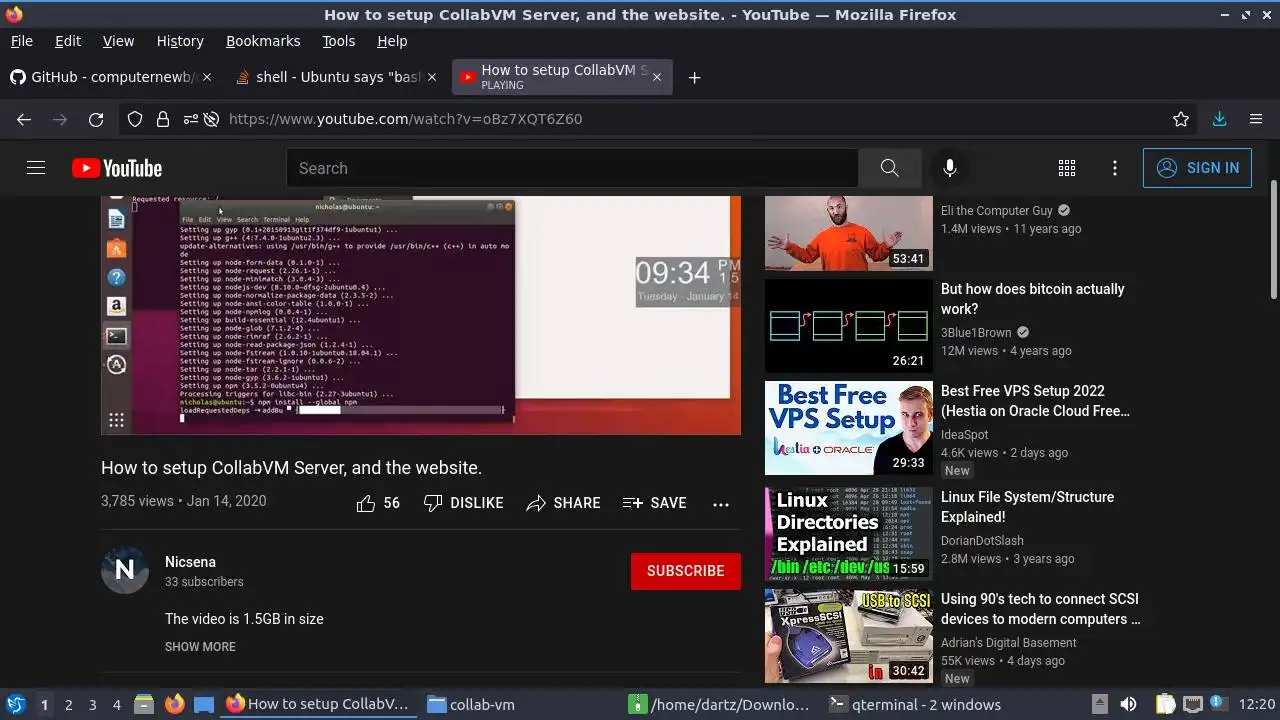Open volume control in system tray

1128,704
